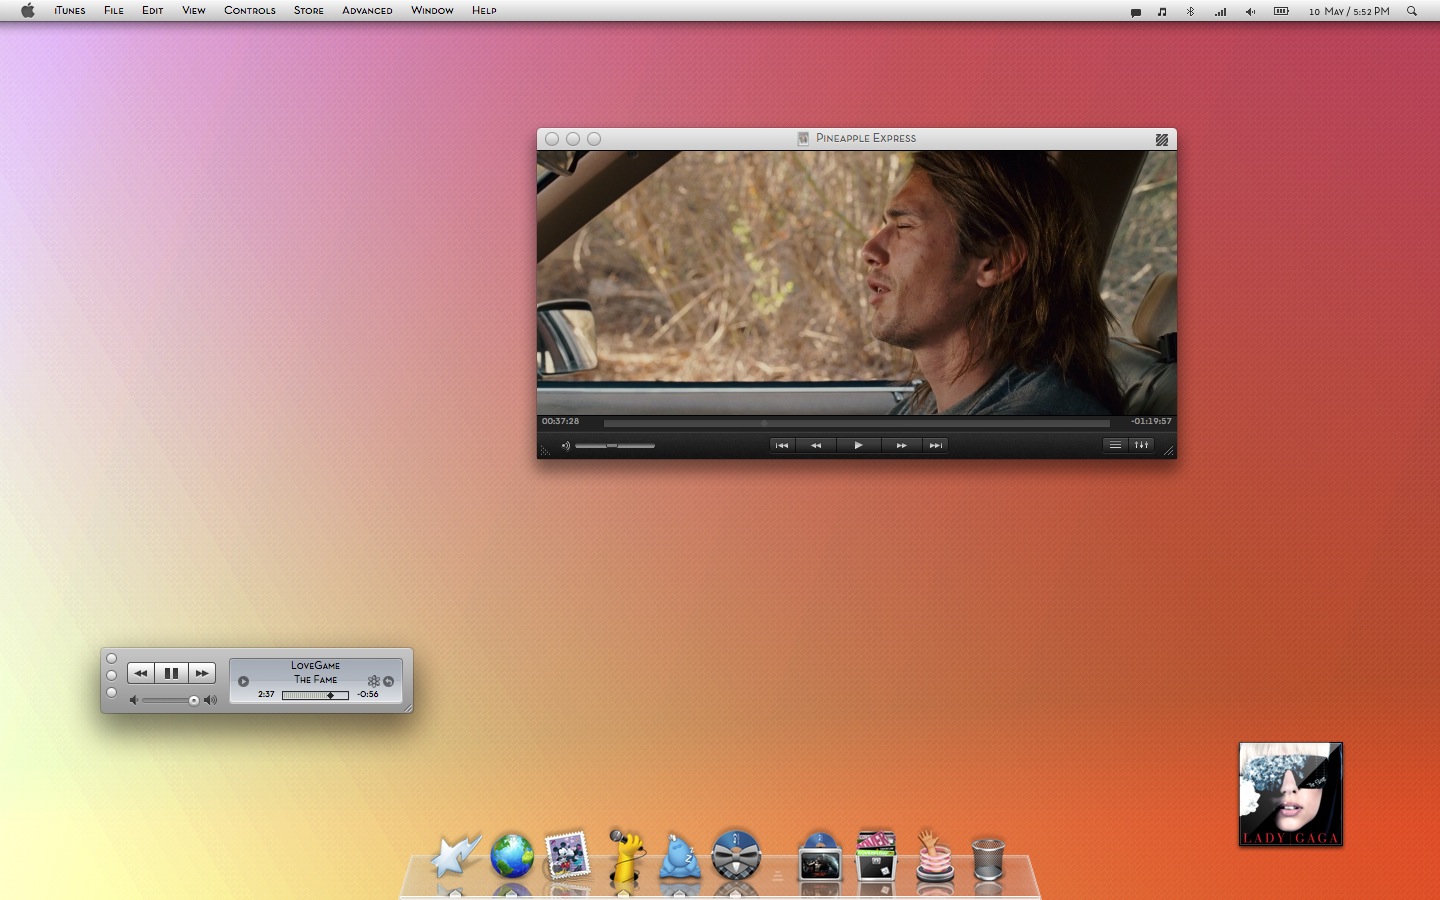Image resolution: width=1440 pixels, height=900 pixels.
Task: Open the Help menu
Action: (484, 10)
